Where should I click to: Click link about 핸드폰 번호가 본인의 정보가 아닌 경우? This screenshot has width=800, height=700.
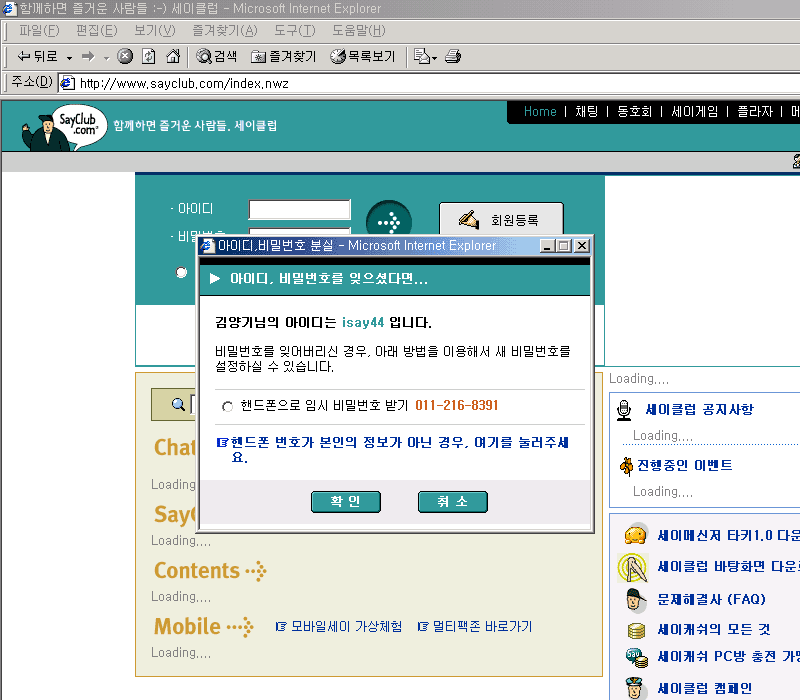pyautogui.click(x=392, y=449)
